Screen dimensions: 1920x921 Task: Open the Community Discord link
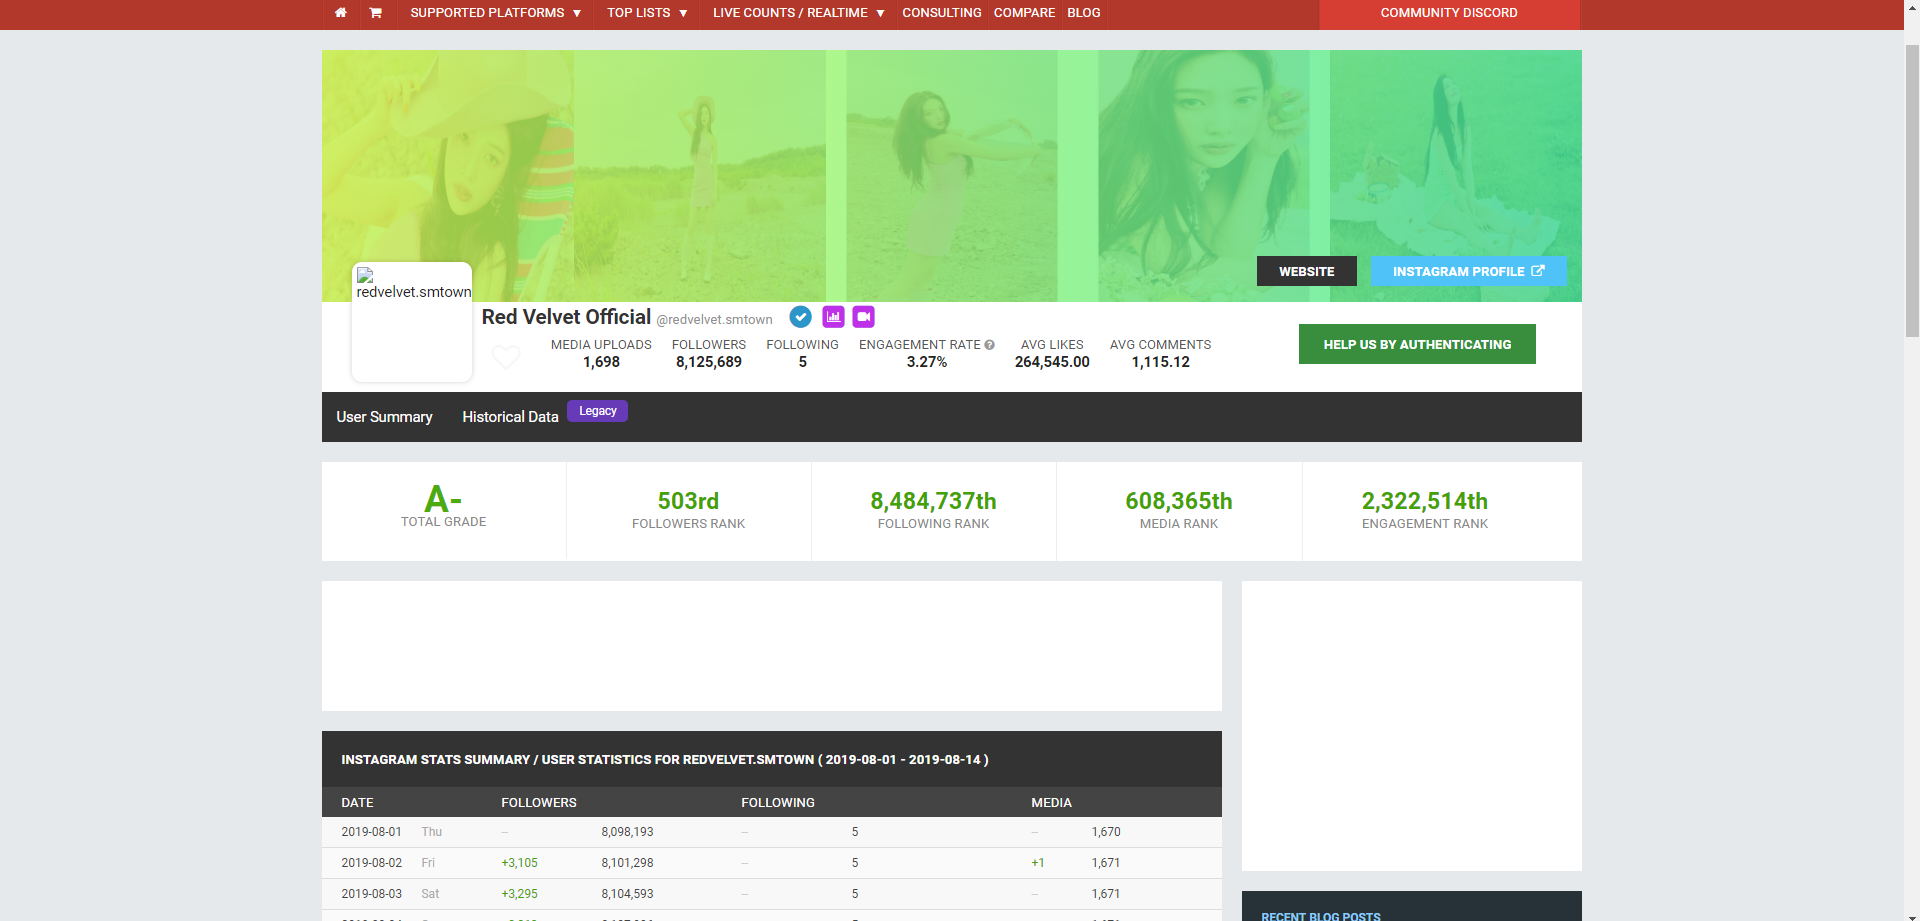[1449, 13]
